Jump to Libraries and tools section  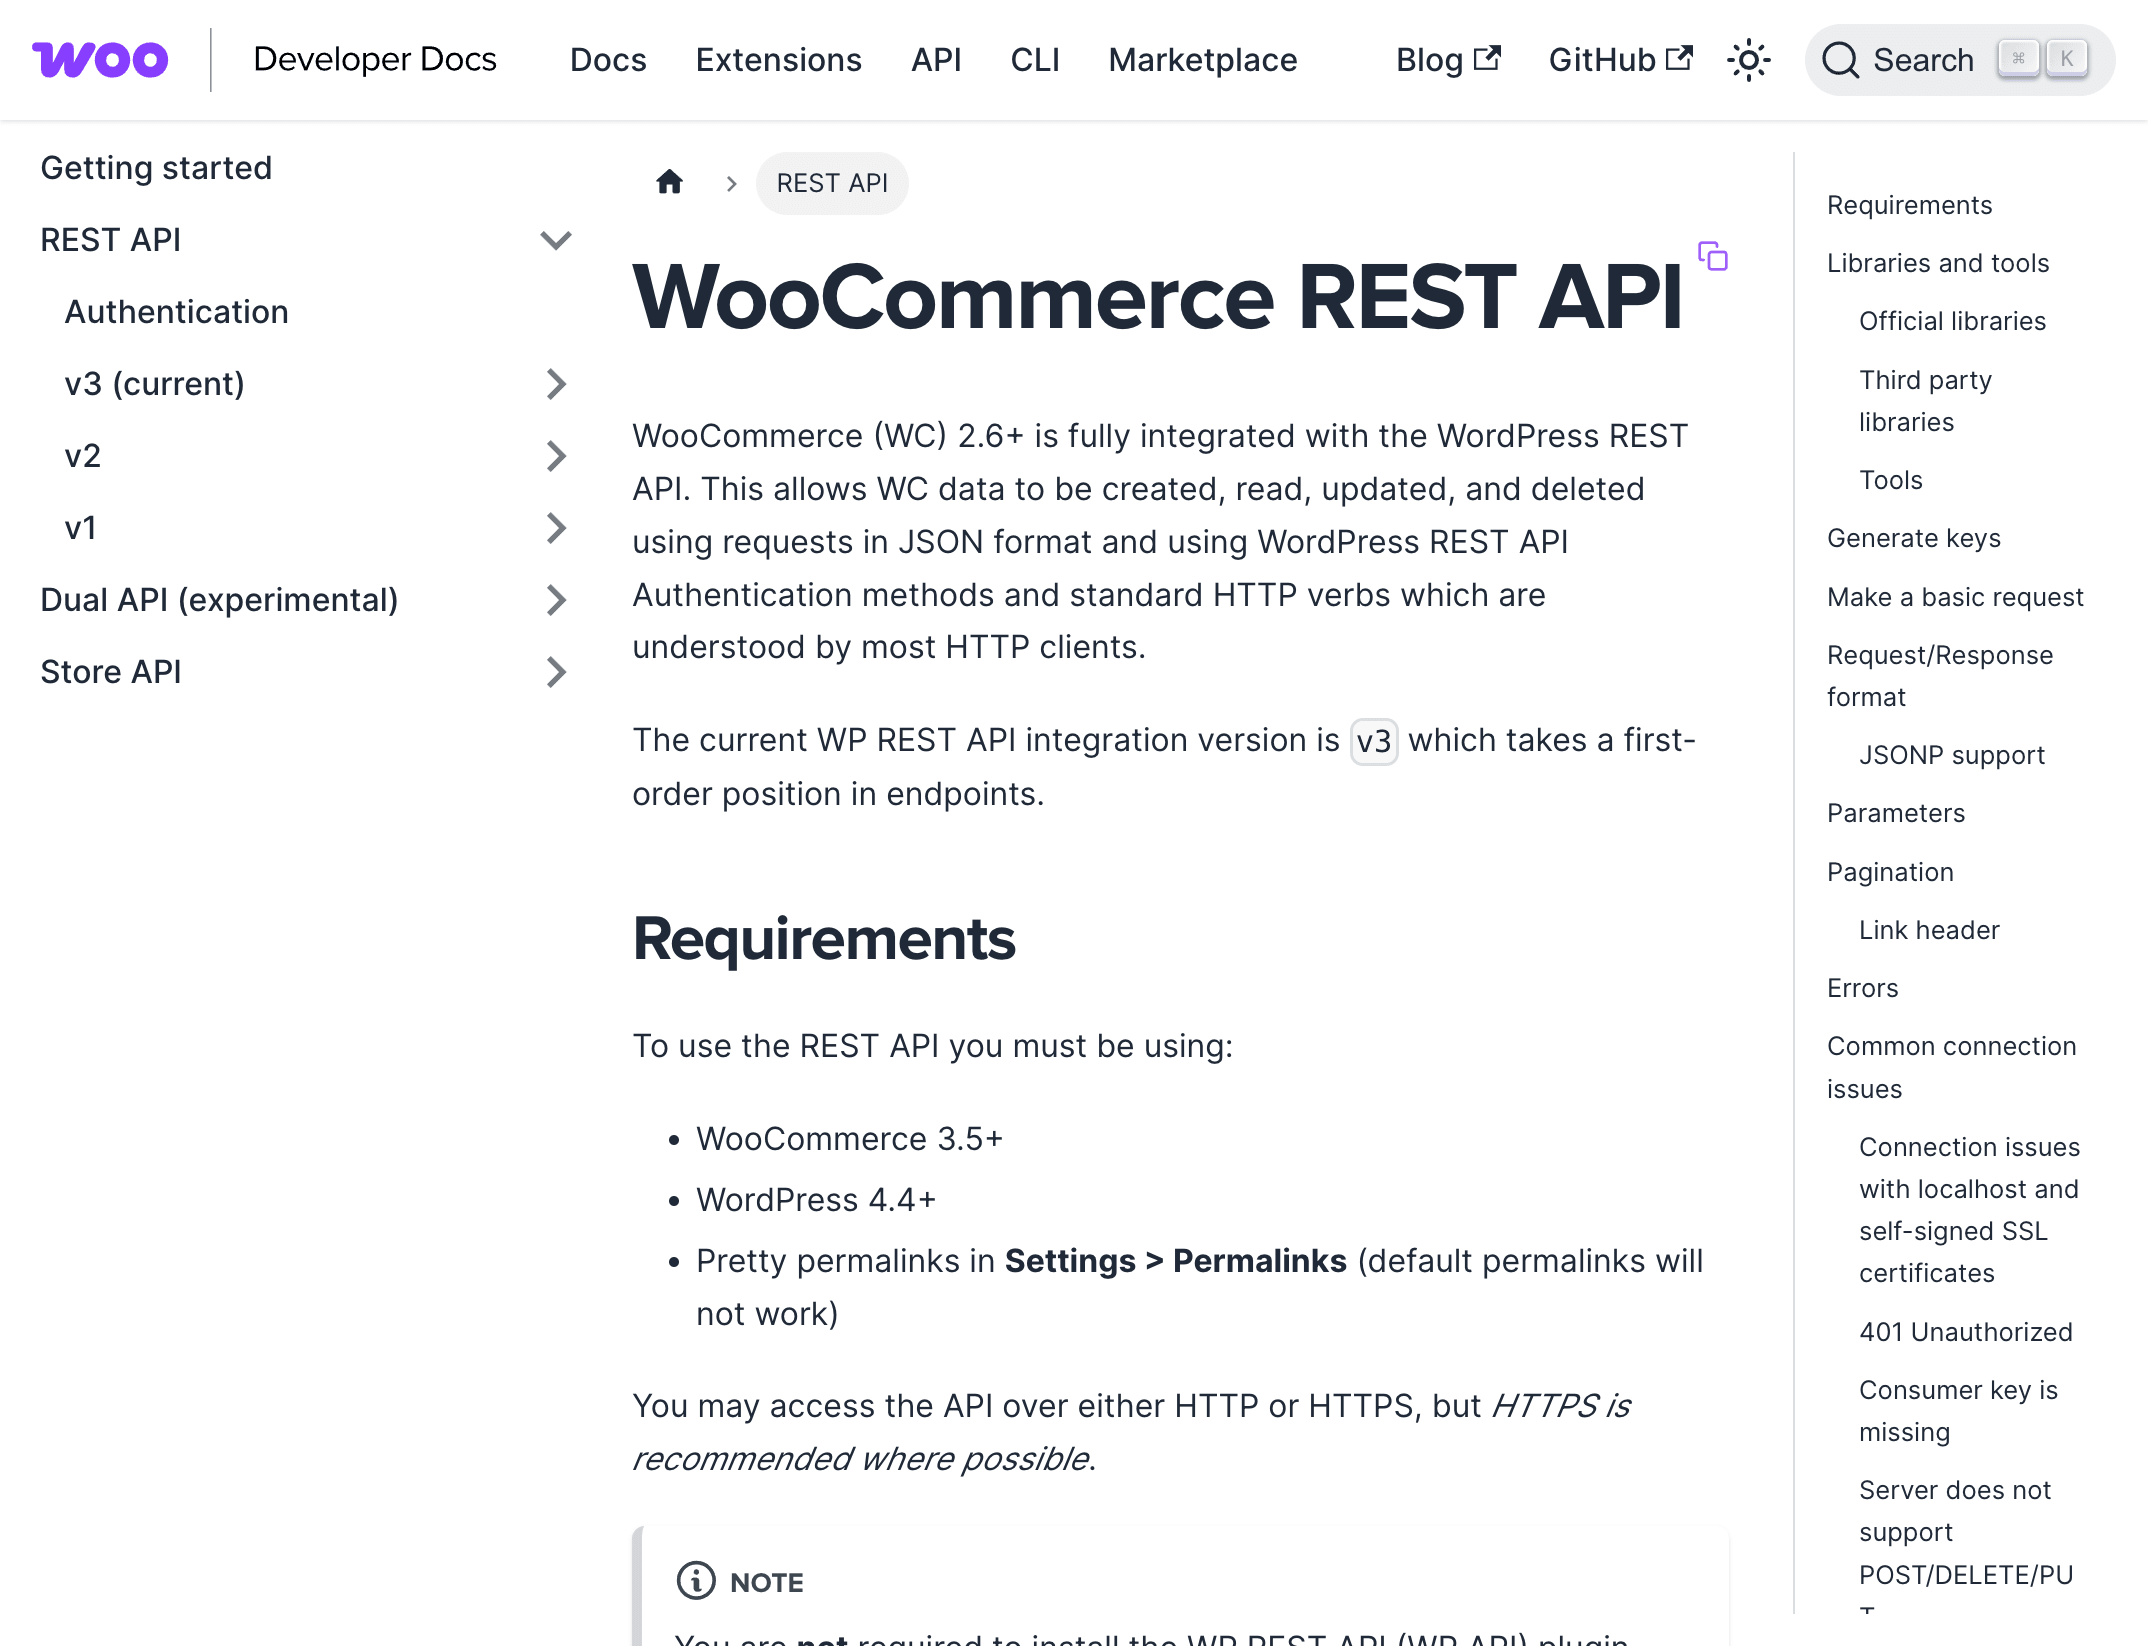point(1938,263)
